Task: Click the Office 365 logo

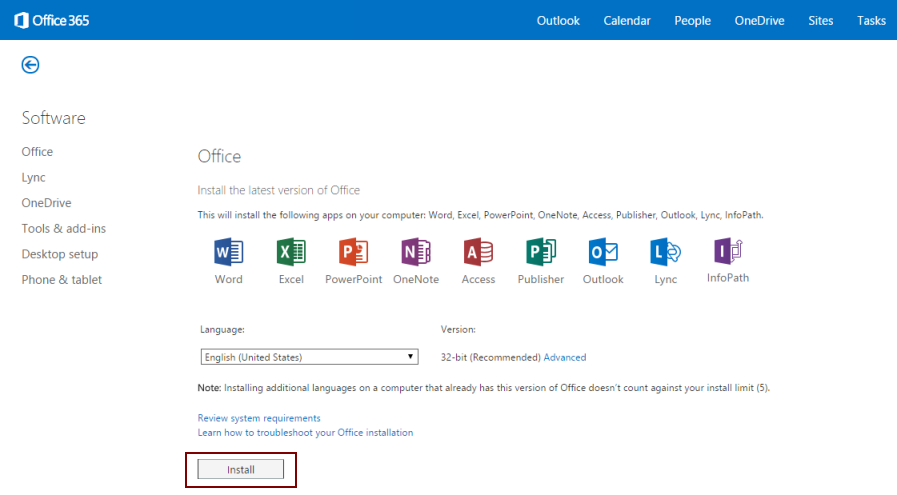Action: point(51,21)
